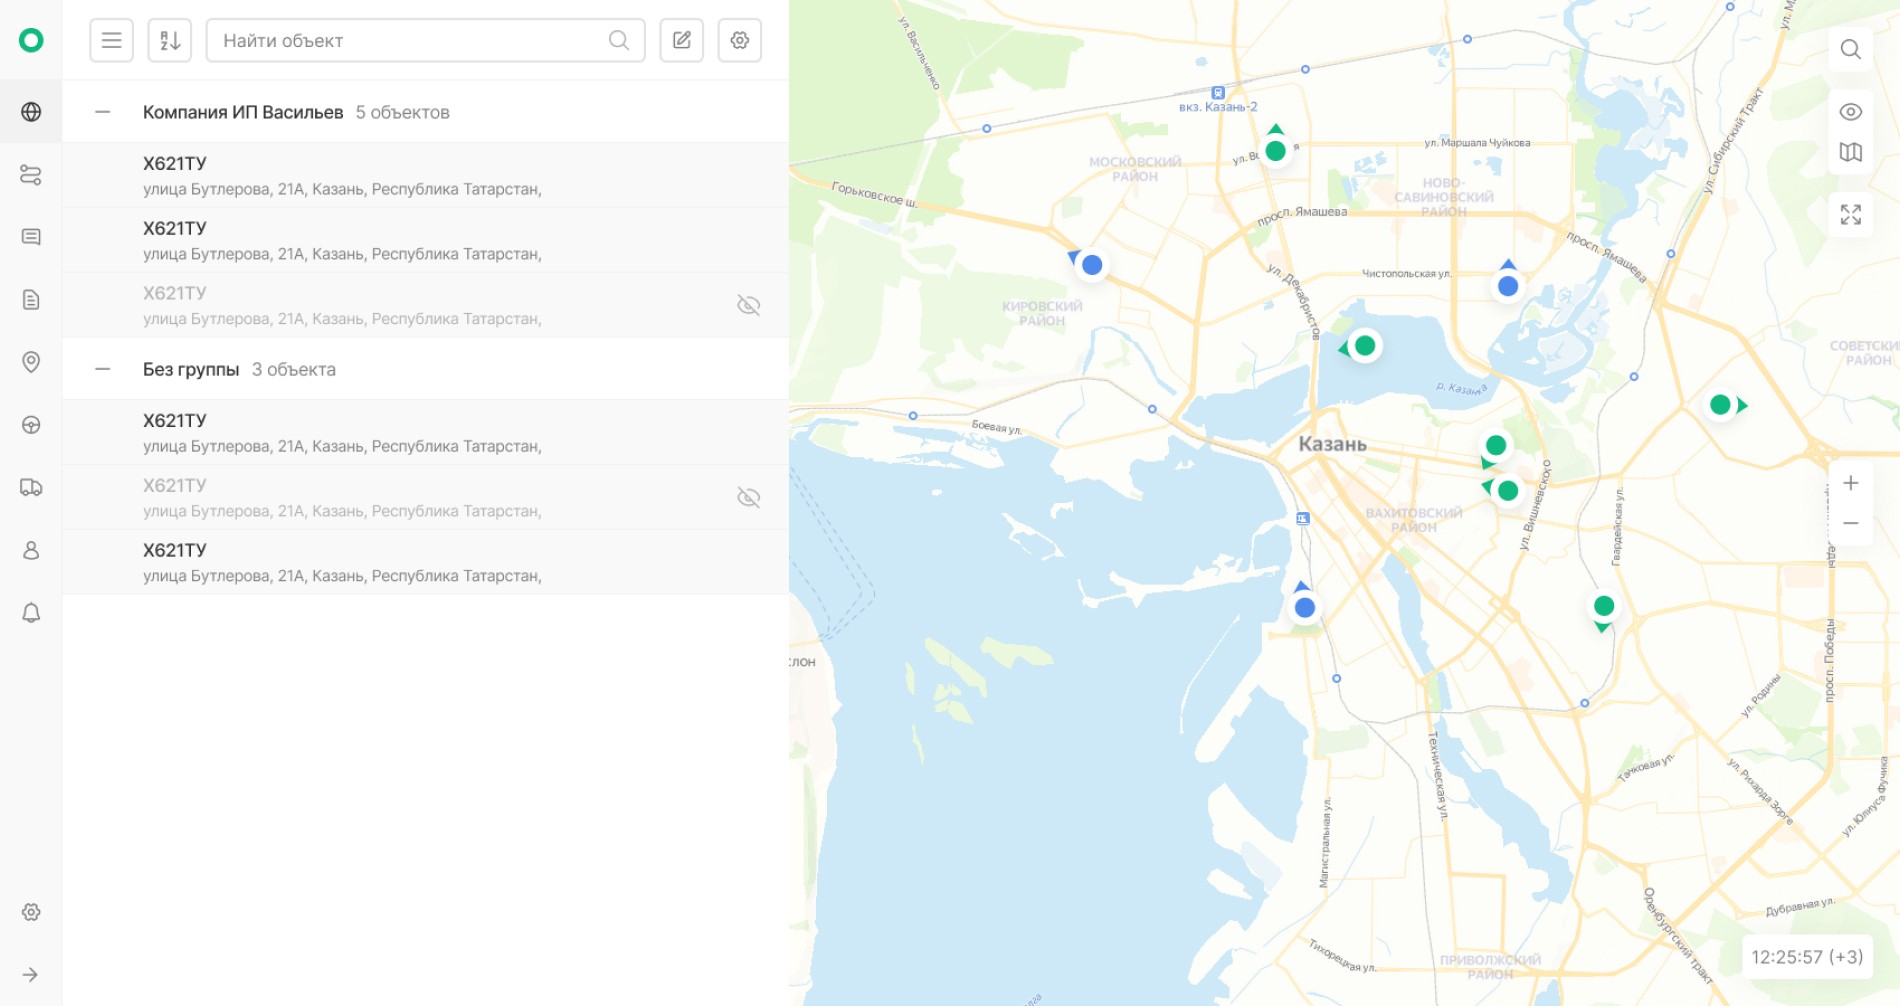Click the time zone clock 12:25:57 (+3)
Screen dimensions: 1900x1006
(1807, 957)
